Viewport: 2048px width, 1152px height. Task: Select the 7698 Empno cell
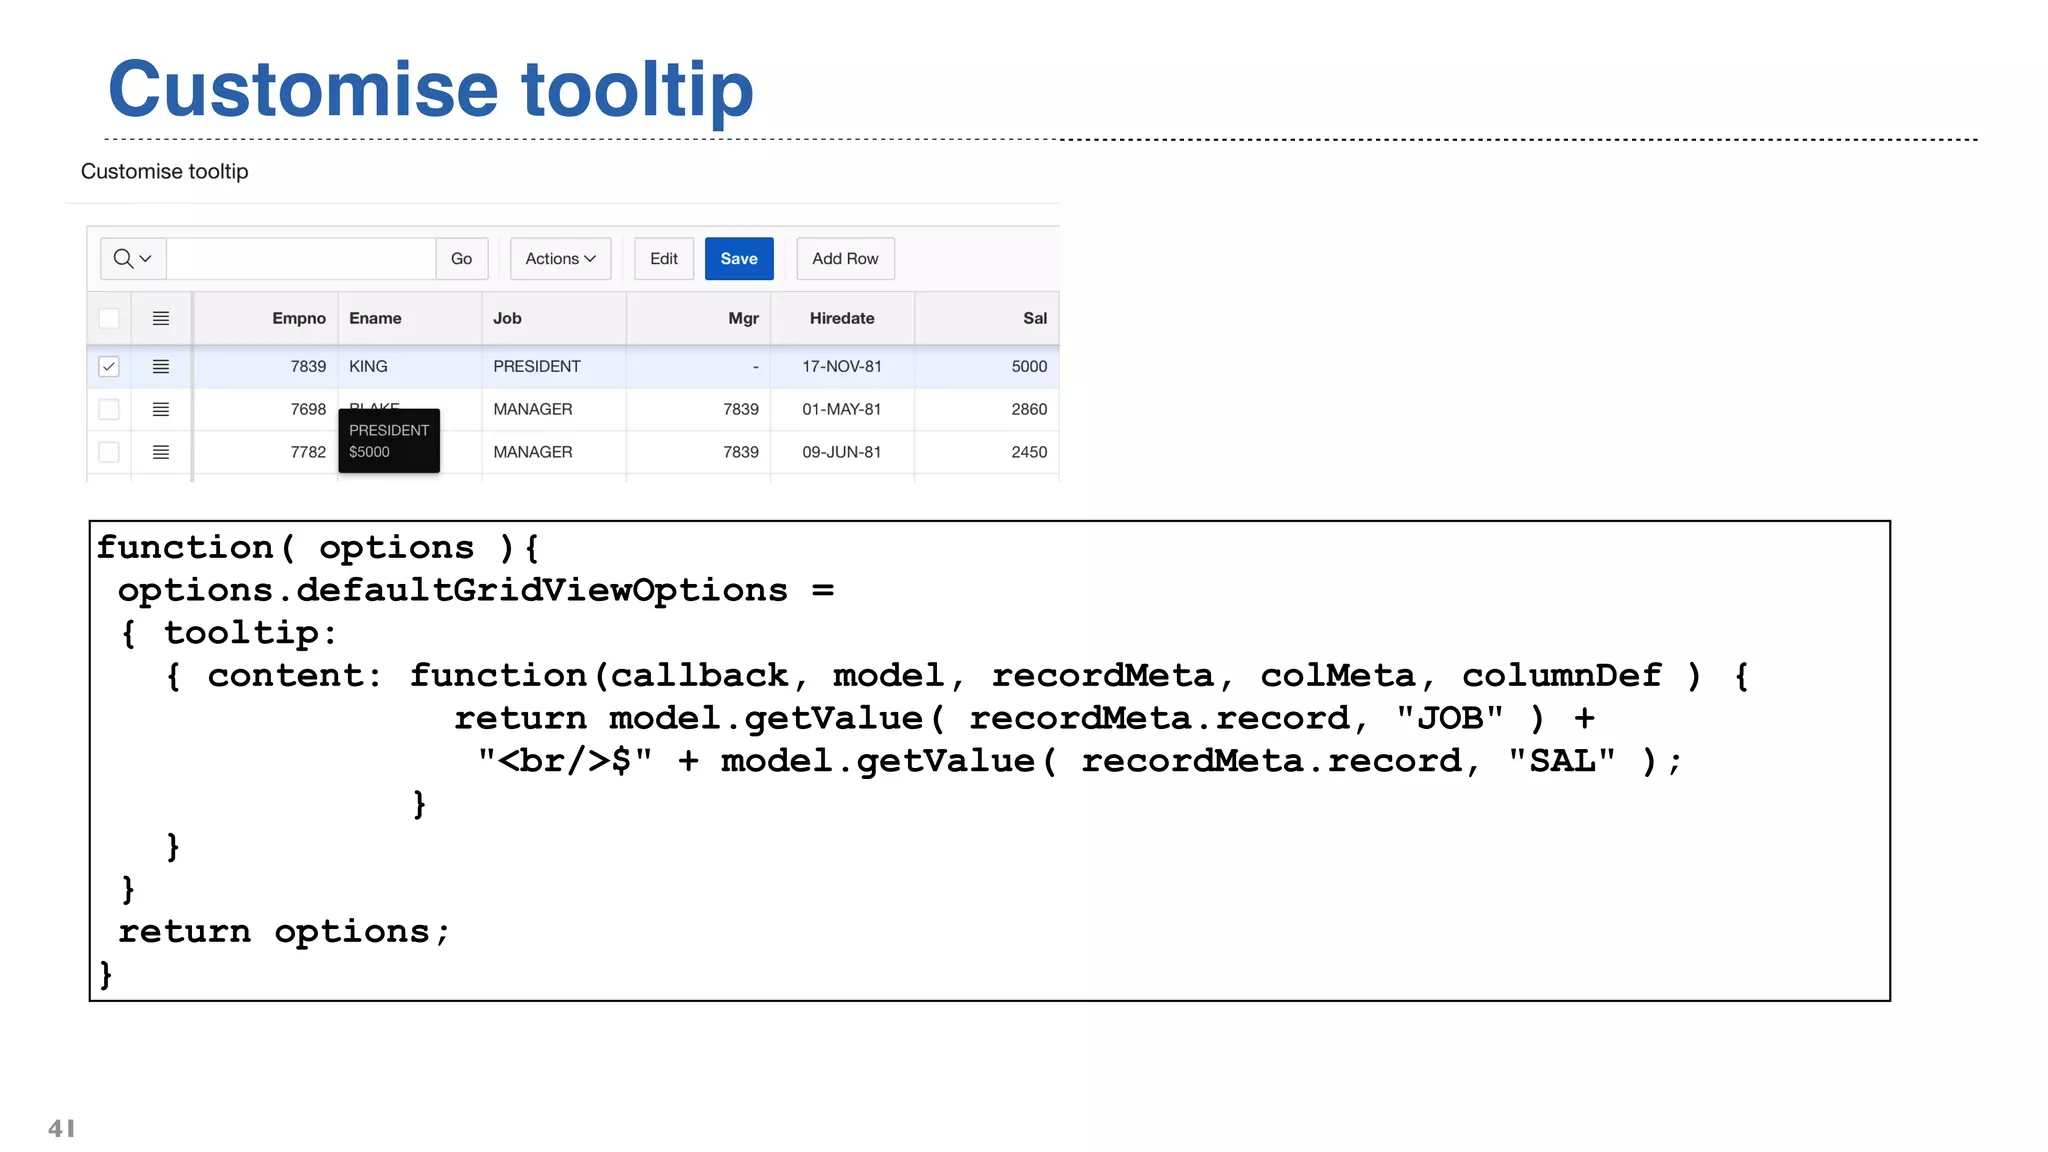(265, 409)
